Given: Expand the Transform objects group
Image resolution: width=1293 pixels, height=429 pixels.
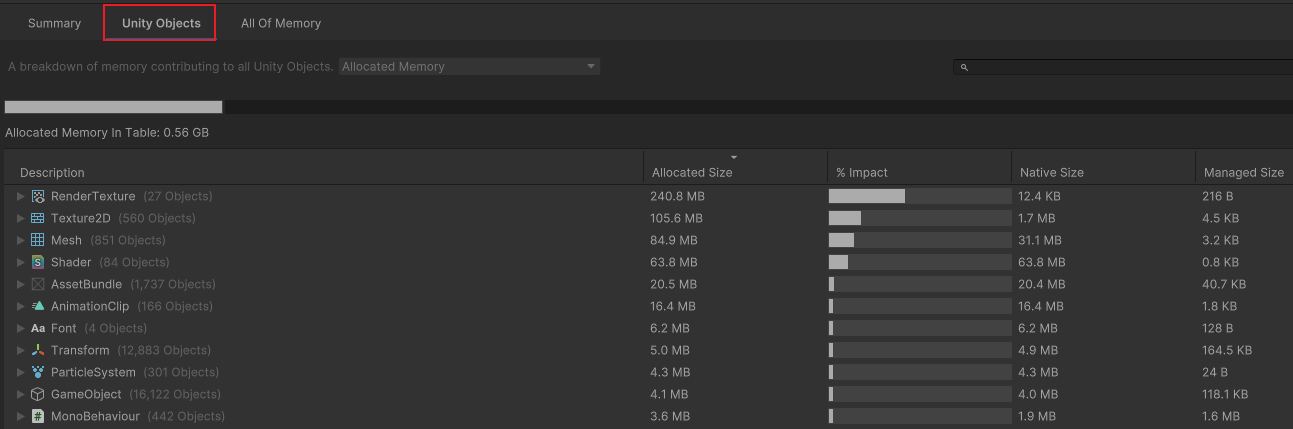Looking at the screenshot, I should (x=20, y=350).
